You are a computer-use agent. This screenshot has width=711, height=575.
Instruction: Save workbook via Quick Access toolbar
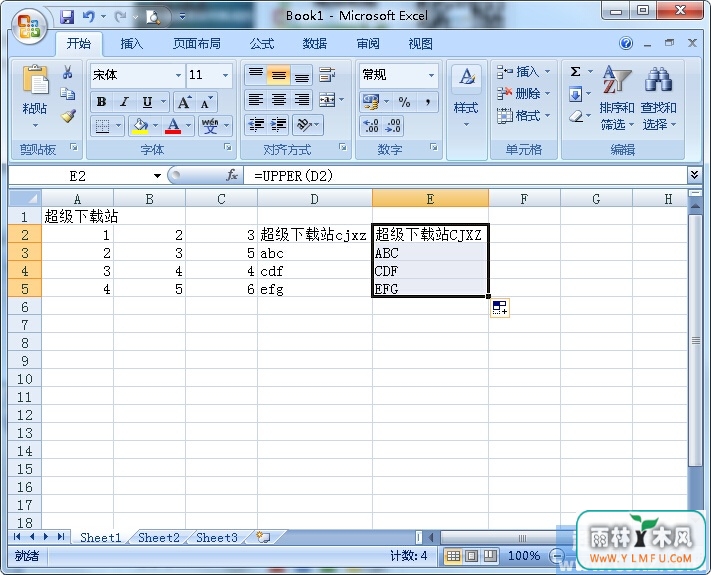67,17
